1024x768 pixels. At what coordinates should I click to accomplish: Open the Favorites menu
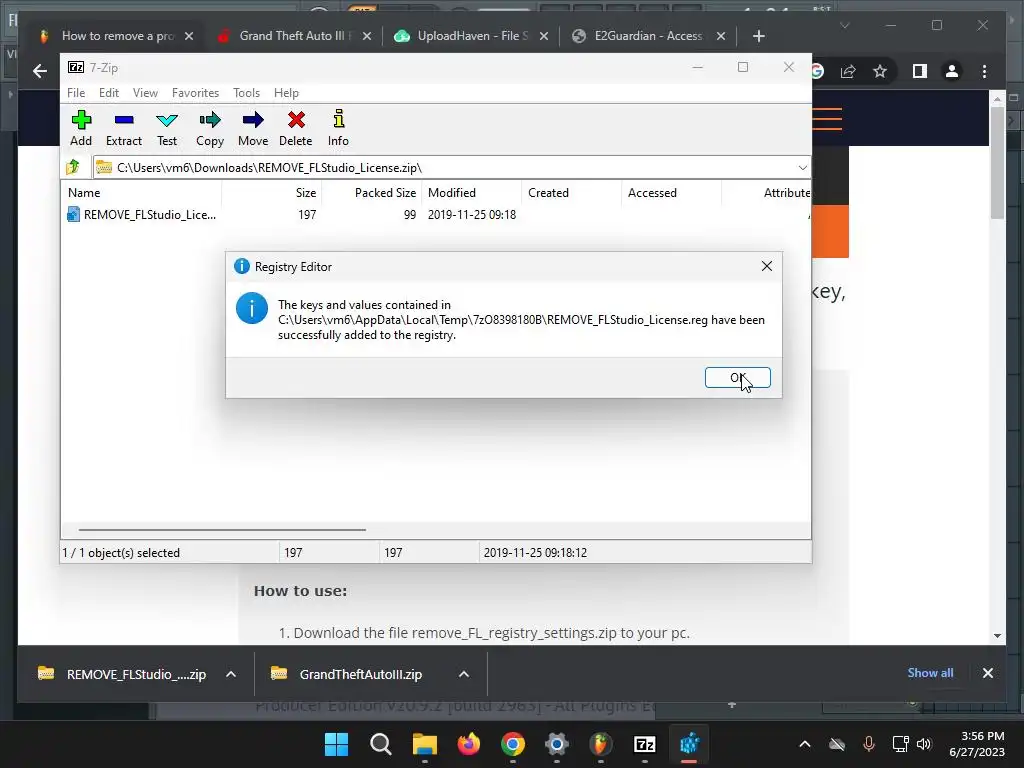click(195, 93)
